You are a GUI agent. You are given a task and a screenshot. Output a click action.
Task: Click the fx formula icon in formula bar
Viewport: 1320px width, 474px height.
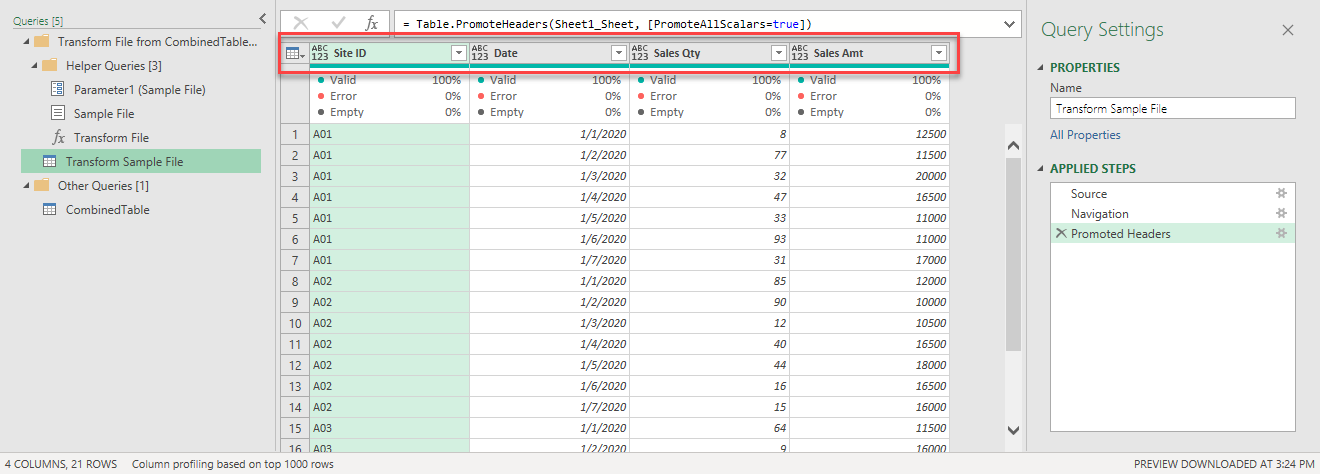(371, 23)
